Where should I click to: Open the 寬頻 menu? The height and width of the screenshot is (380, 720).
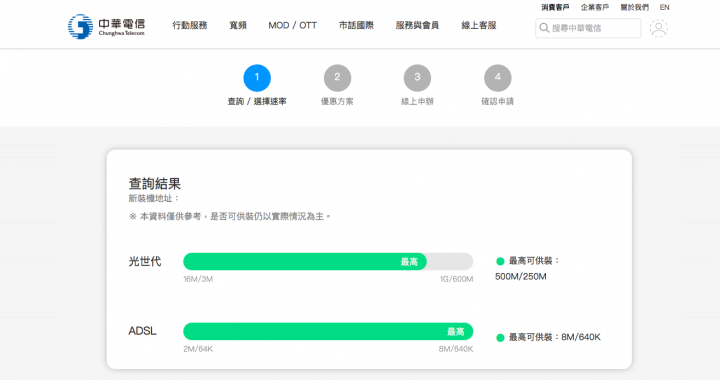(x=238, y=25)
